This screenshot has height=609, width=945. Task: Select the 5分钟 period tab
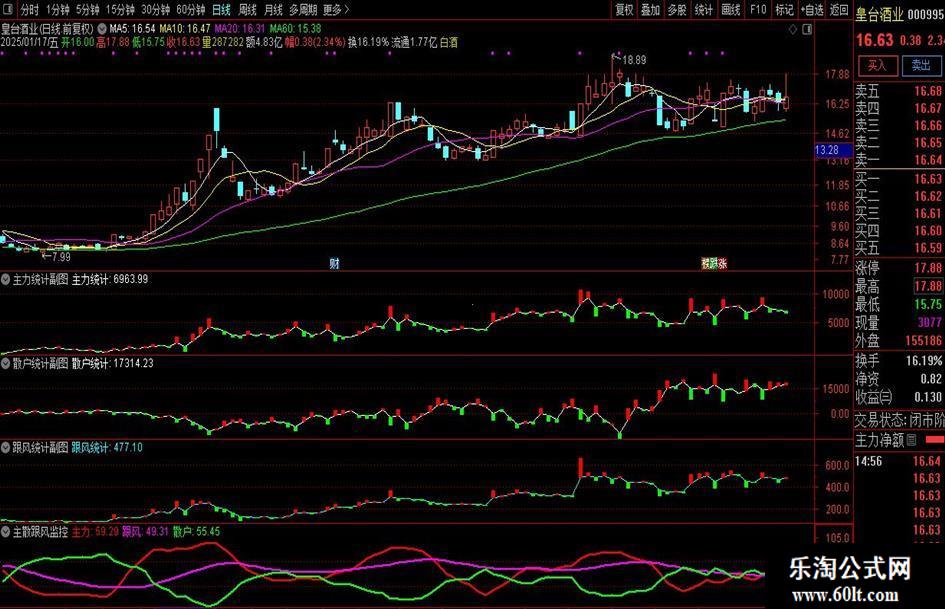point(87,10)
